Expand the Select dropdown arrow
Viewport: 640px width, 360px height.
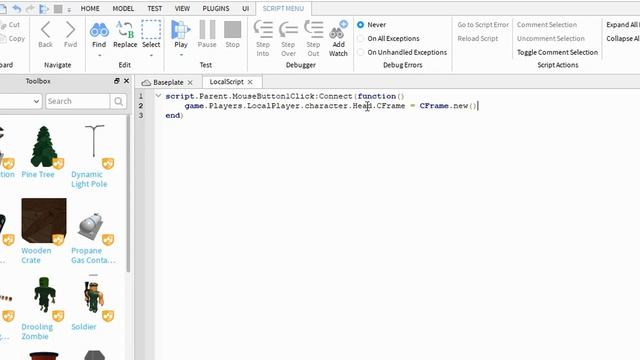pos(151,55)
